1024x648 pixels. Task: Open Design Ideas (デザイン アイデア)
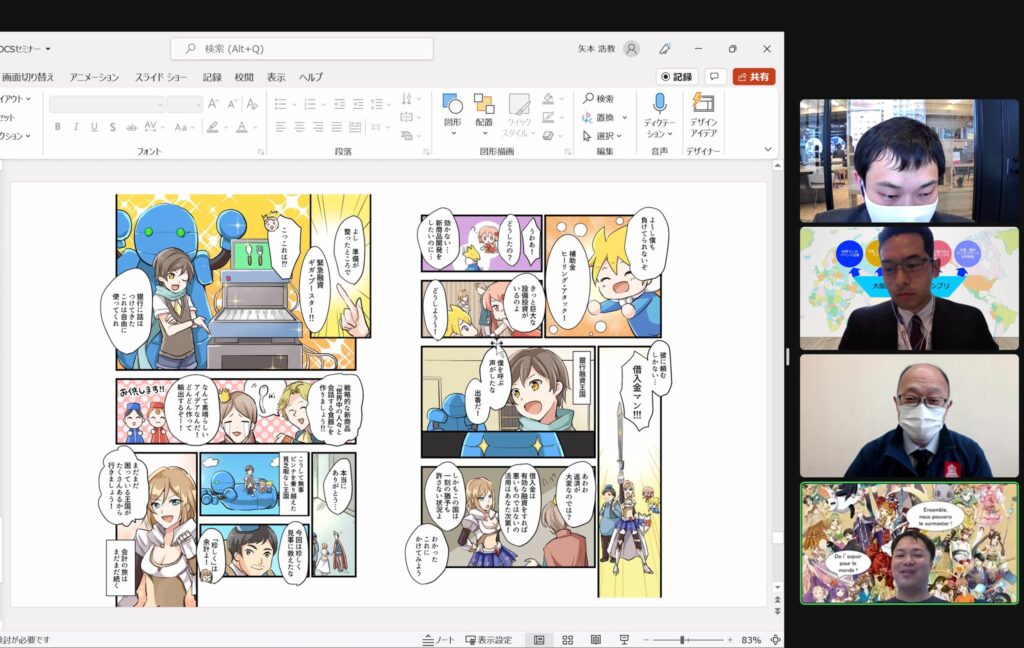[x=703, y=116]
